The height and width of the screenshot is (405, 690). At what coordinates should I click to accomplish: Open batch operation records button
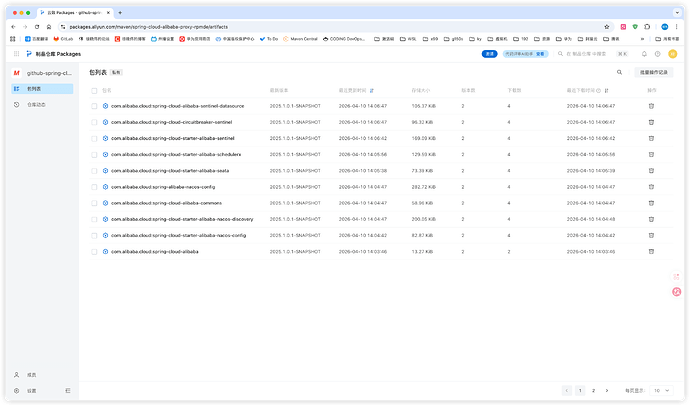tap(653, 72)
